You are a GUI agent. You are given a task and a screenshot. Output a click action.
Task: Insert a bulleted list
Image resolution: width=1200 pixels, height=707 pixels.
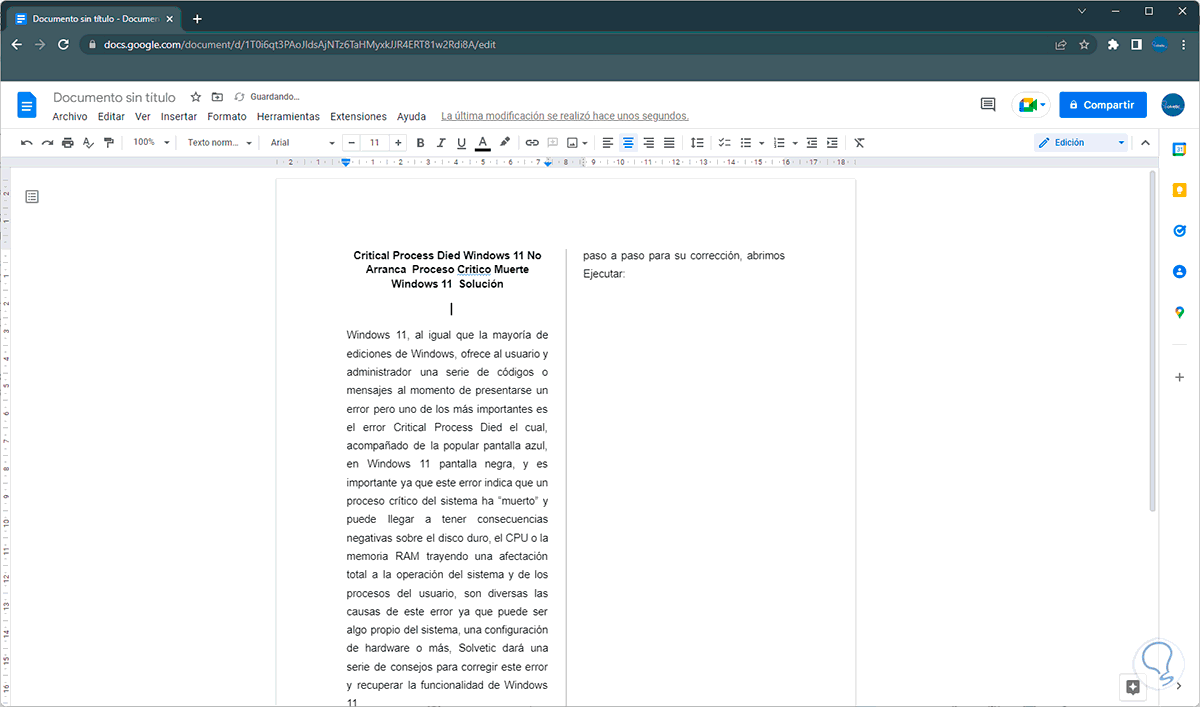tap(746, 143)
